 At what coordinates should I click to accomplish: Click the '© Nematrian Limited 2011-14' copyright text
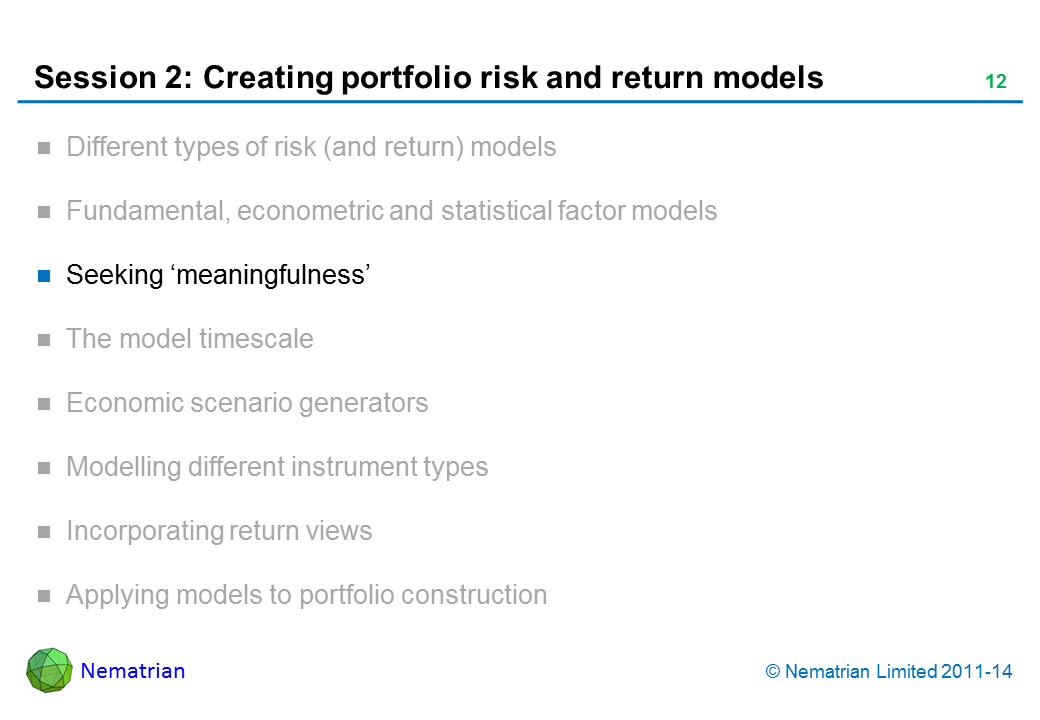tap(889, 672)
